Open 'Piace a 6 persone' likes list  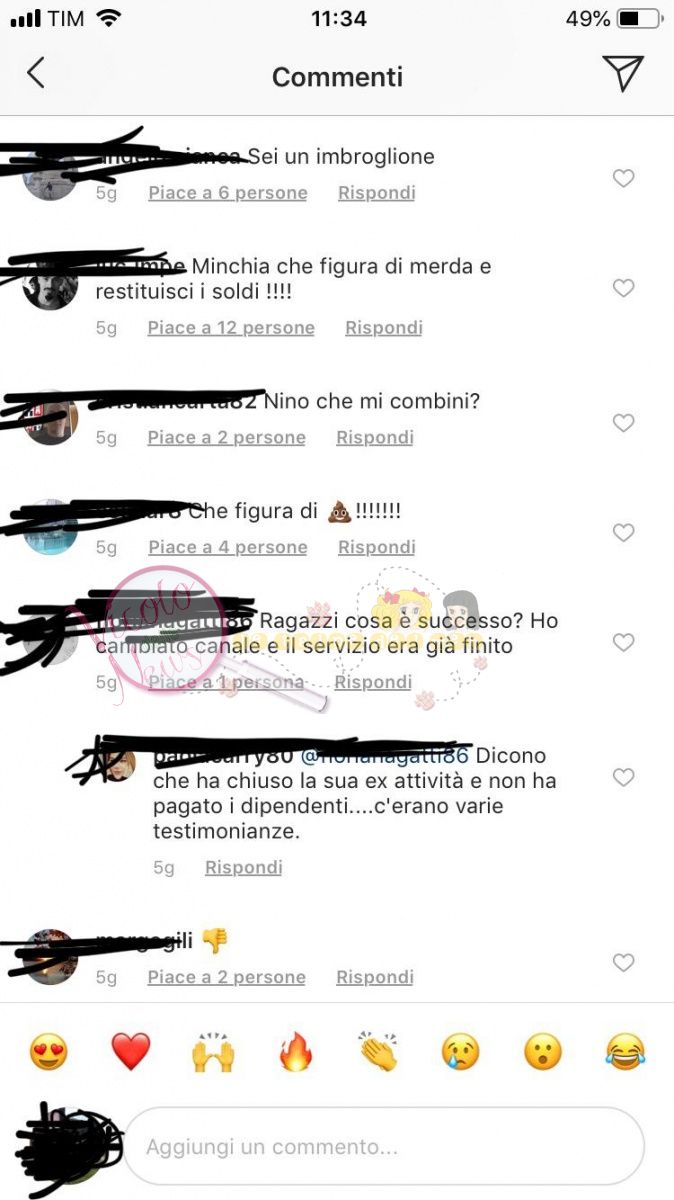(228, 193)
